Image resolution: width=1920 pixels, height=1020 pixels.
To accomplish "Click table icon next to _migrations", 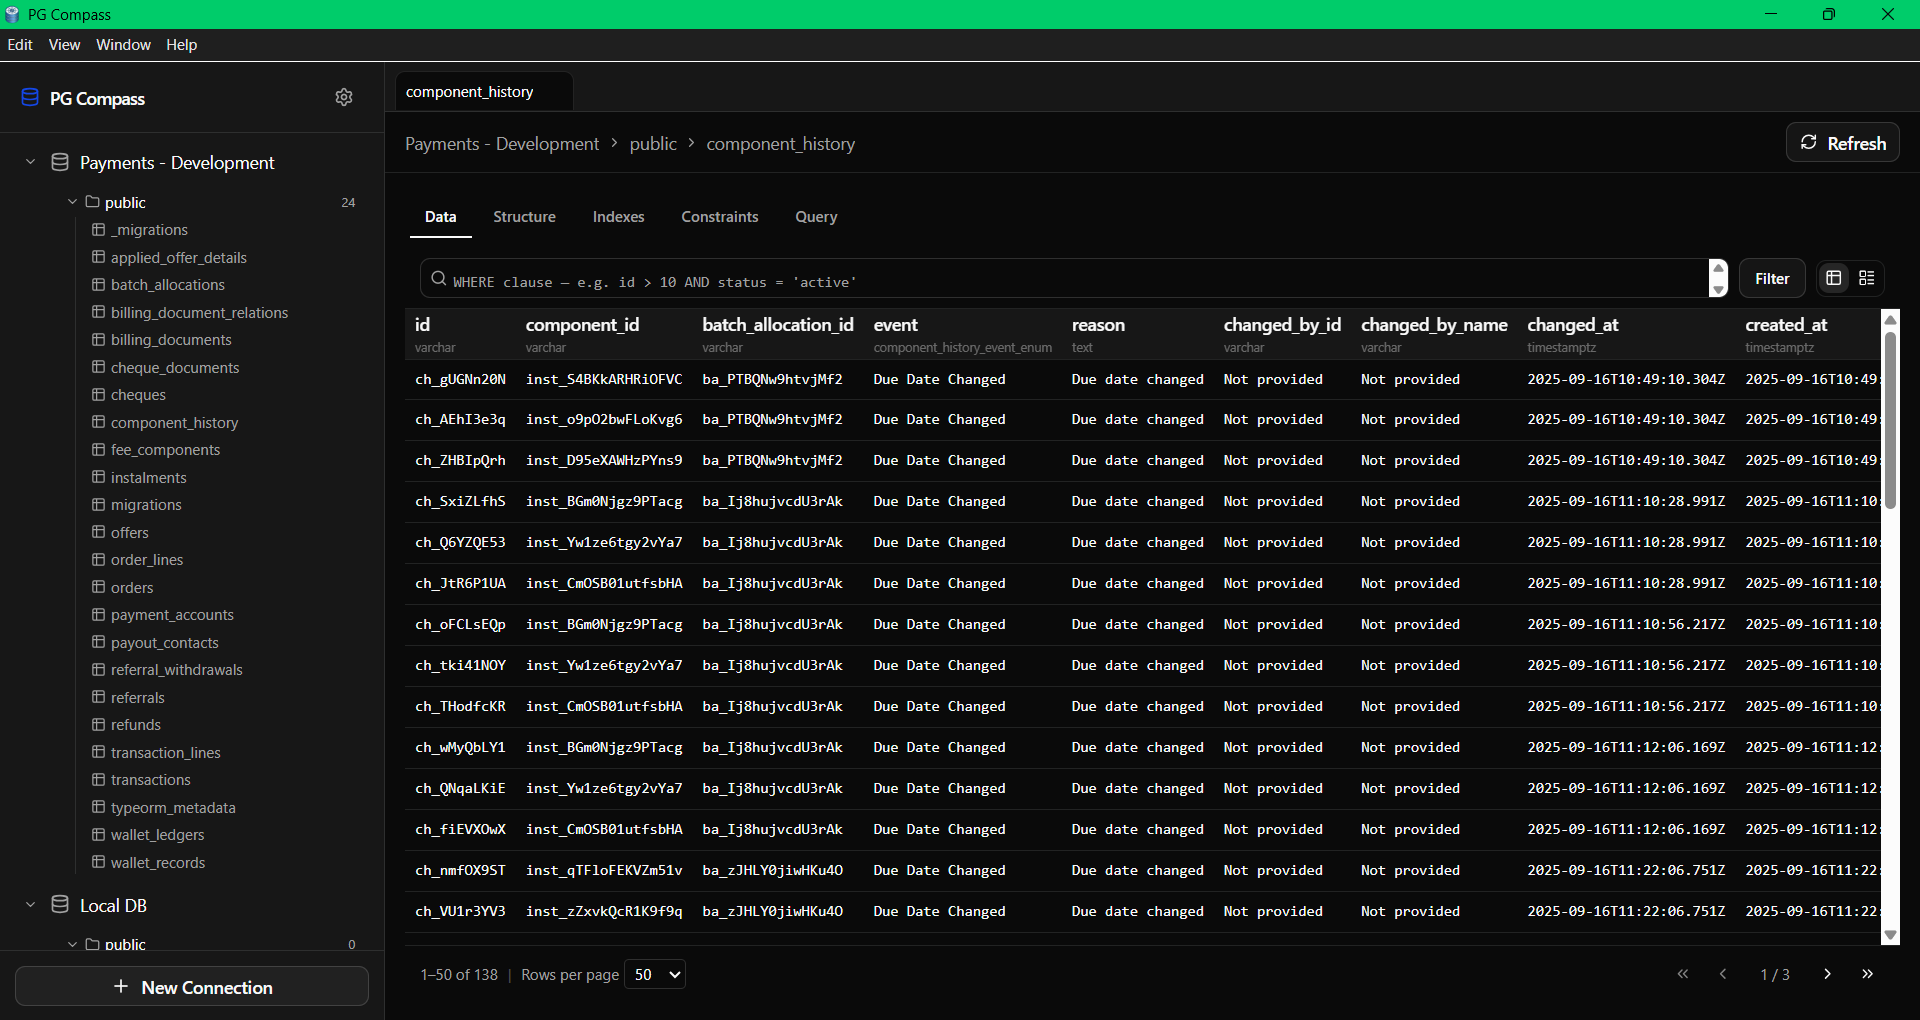I will (98, 229).
